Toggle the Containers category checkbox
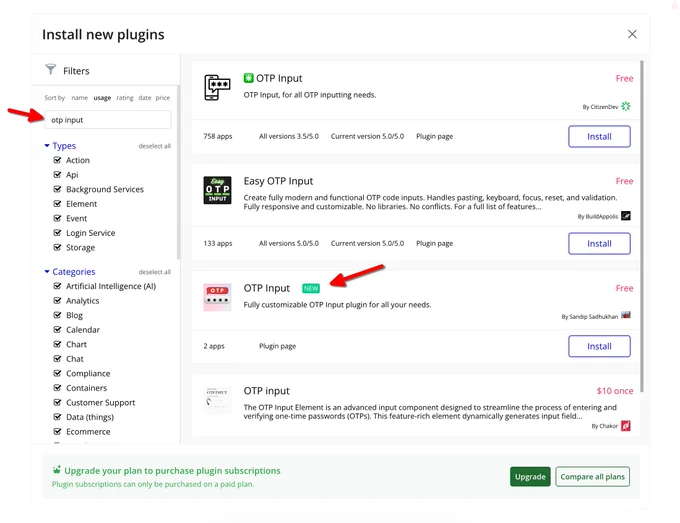Viewport: 680px width, 523px height. [57, 388]
